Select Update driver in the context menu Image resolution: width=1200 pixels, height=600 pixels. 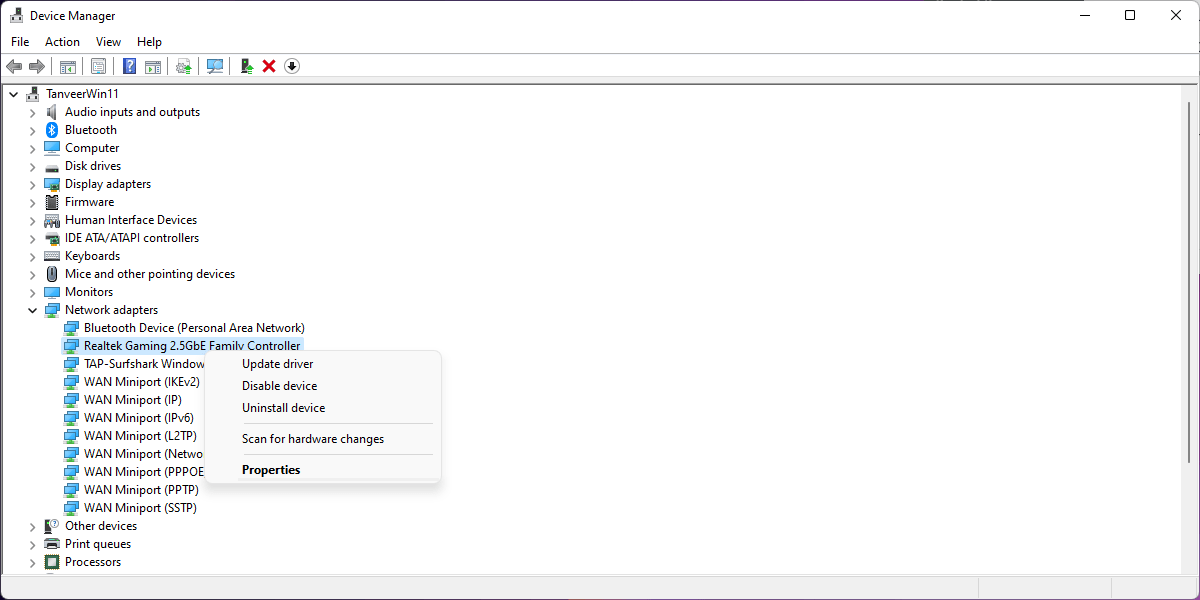[277, 363]
